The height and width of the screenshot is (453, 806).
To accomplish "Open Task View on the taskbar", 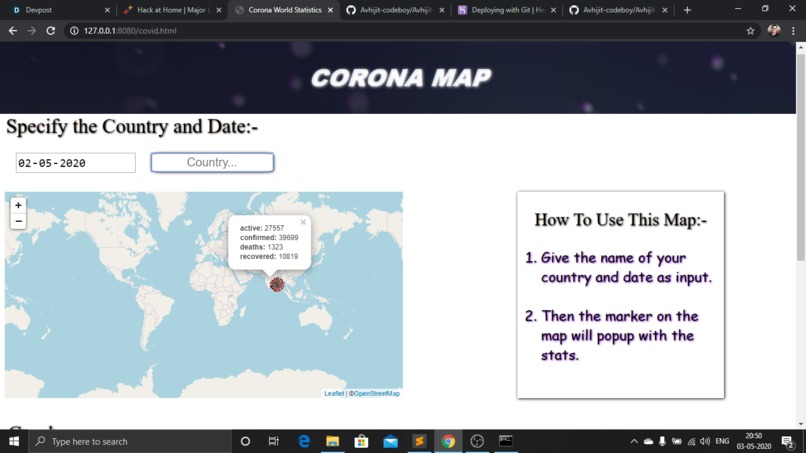I will tap(273, 441).
